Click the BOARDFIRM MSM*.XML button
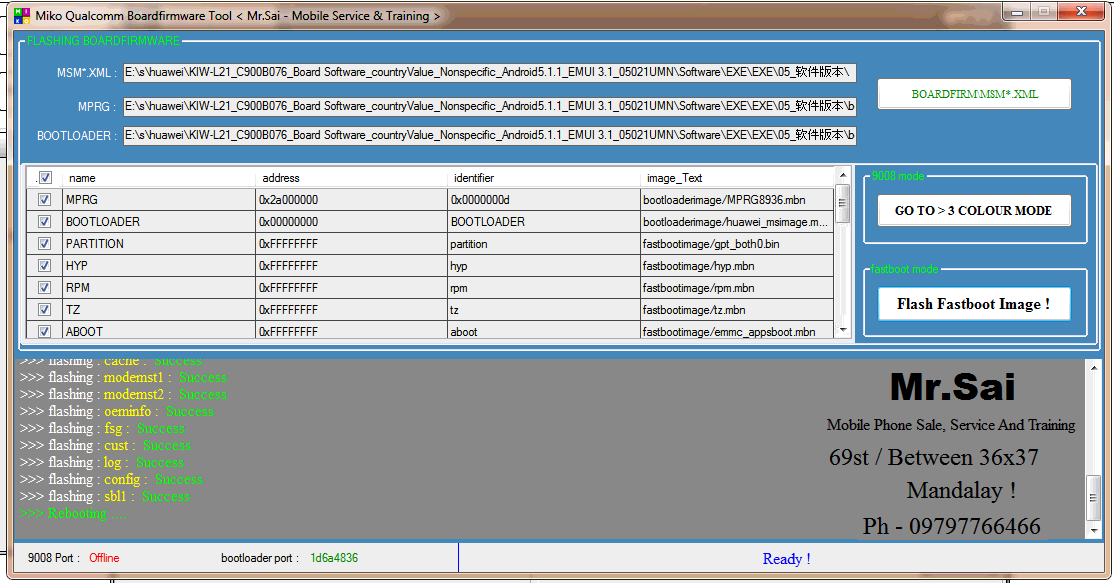 [x=974, y=94]
